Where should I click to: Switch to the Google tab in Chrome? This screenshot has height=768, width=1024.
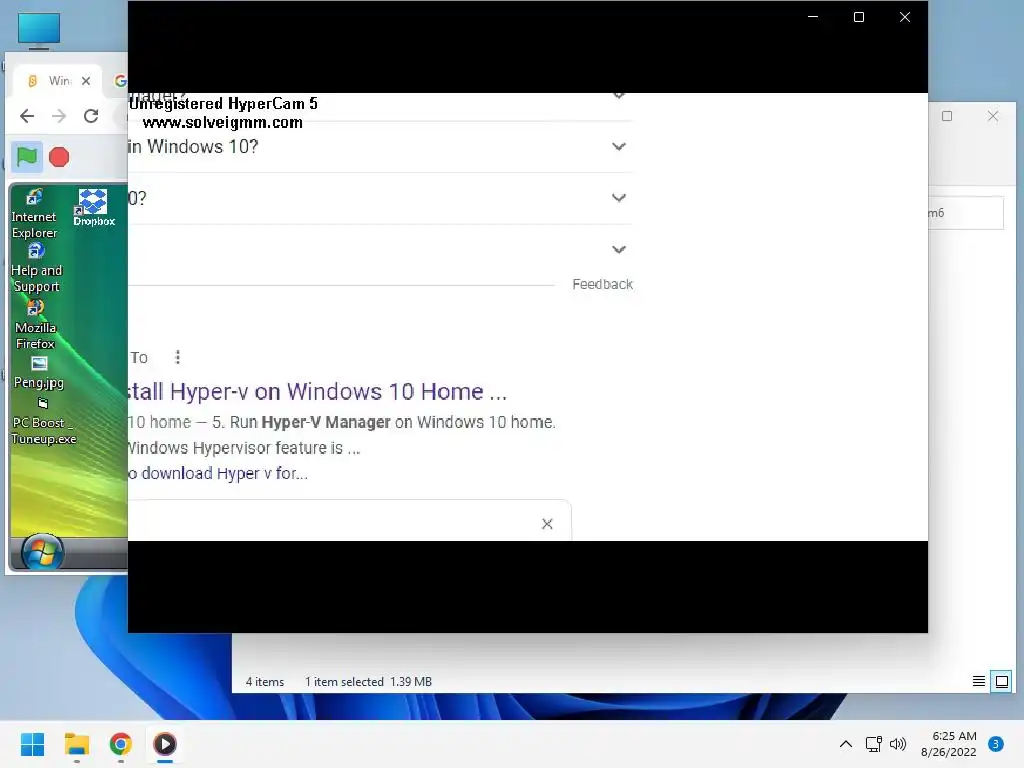(x=120, y=81)
